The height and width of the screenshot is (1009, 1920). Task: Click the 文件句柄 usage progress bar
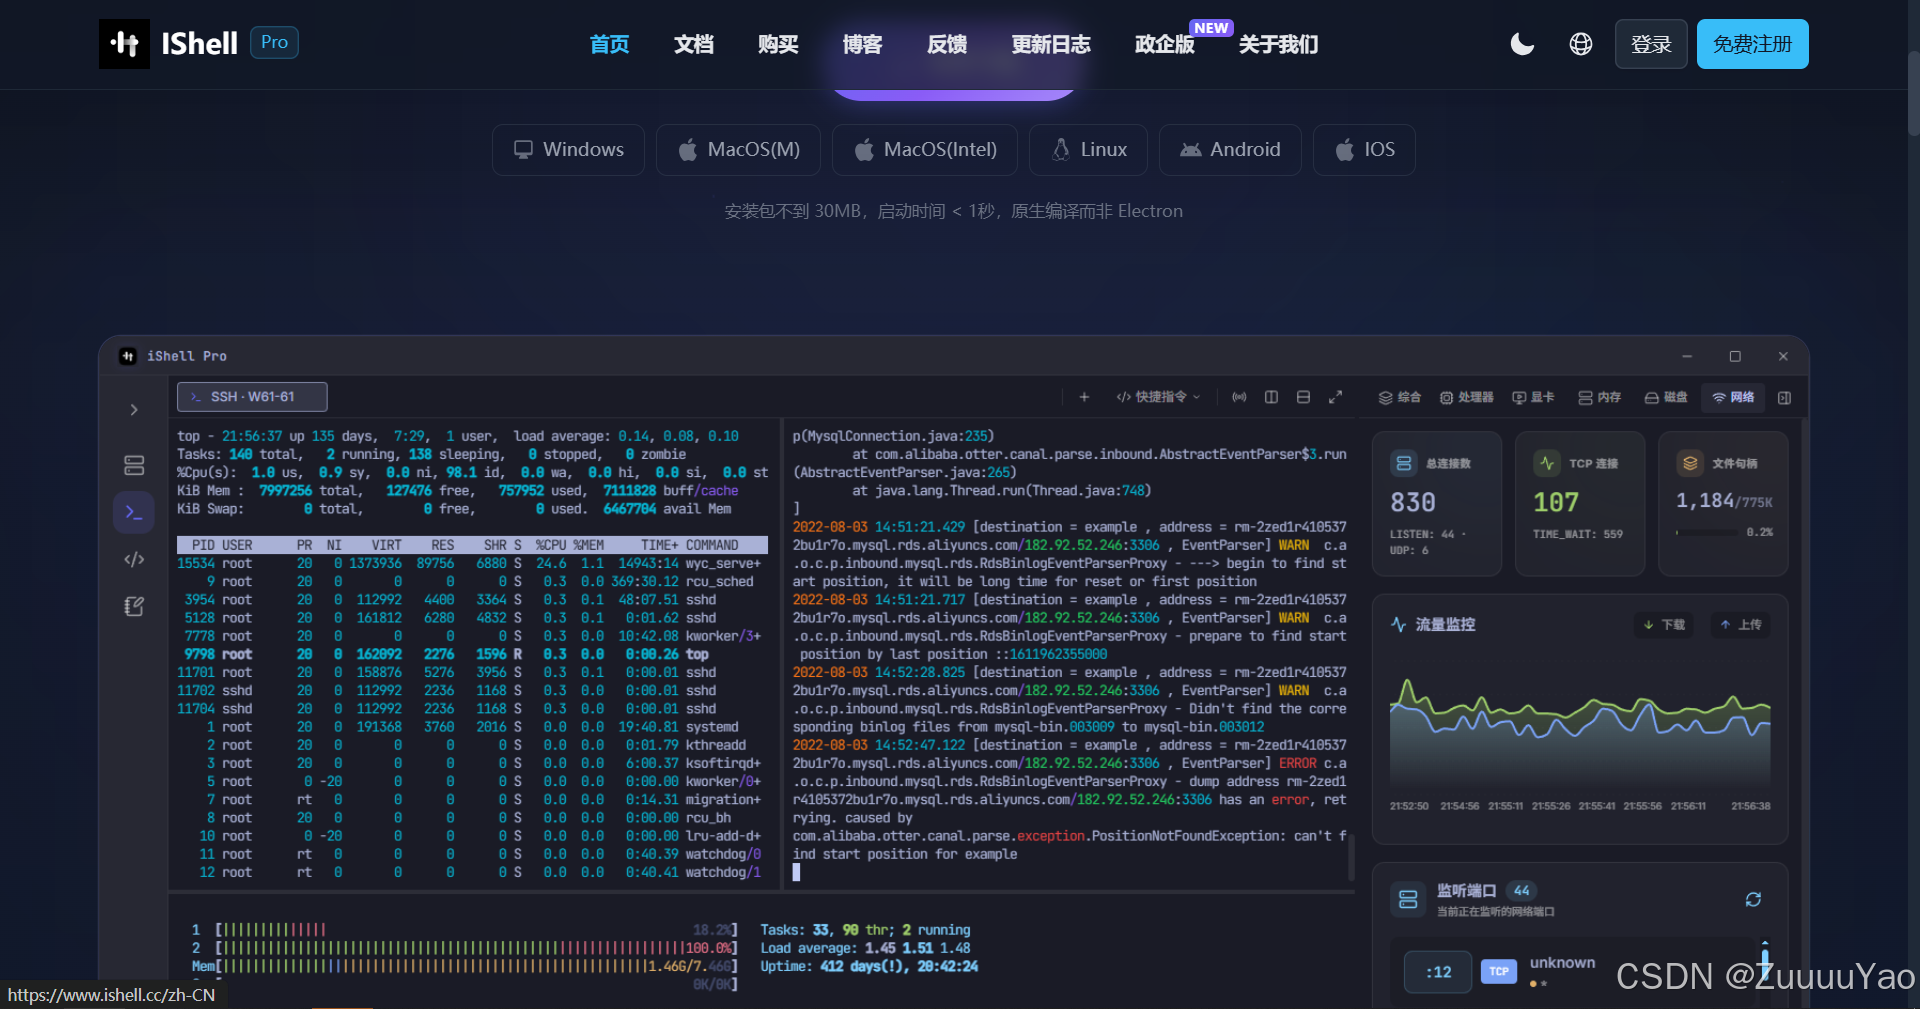pyautogui.click(x=1707, y=532)
